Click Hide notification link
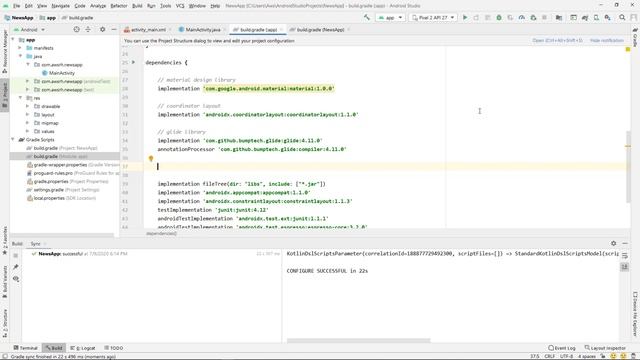Screen dimensions: 640x360 pos(607,40)
